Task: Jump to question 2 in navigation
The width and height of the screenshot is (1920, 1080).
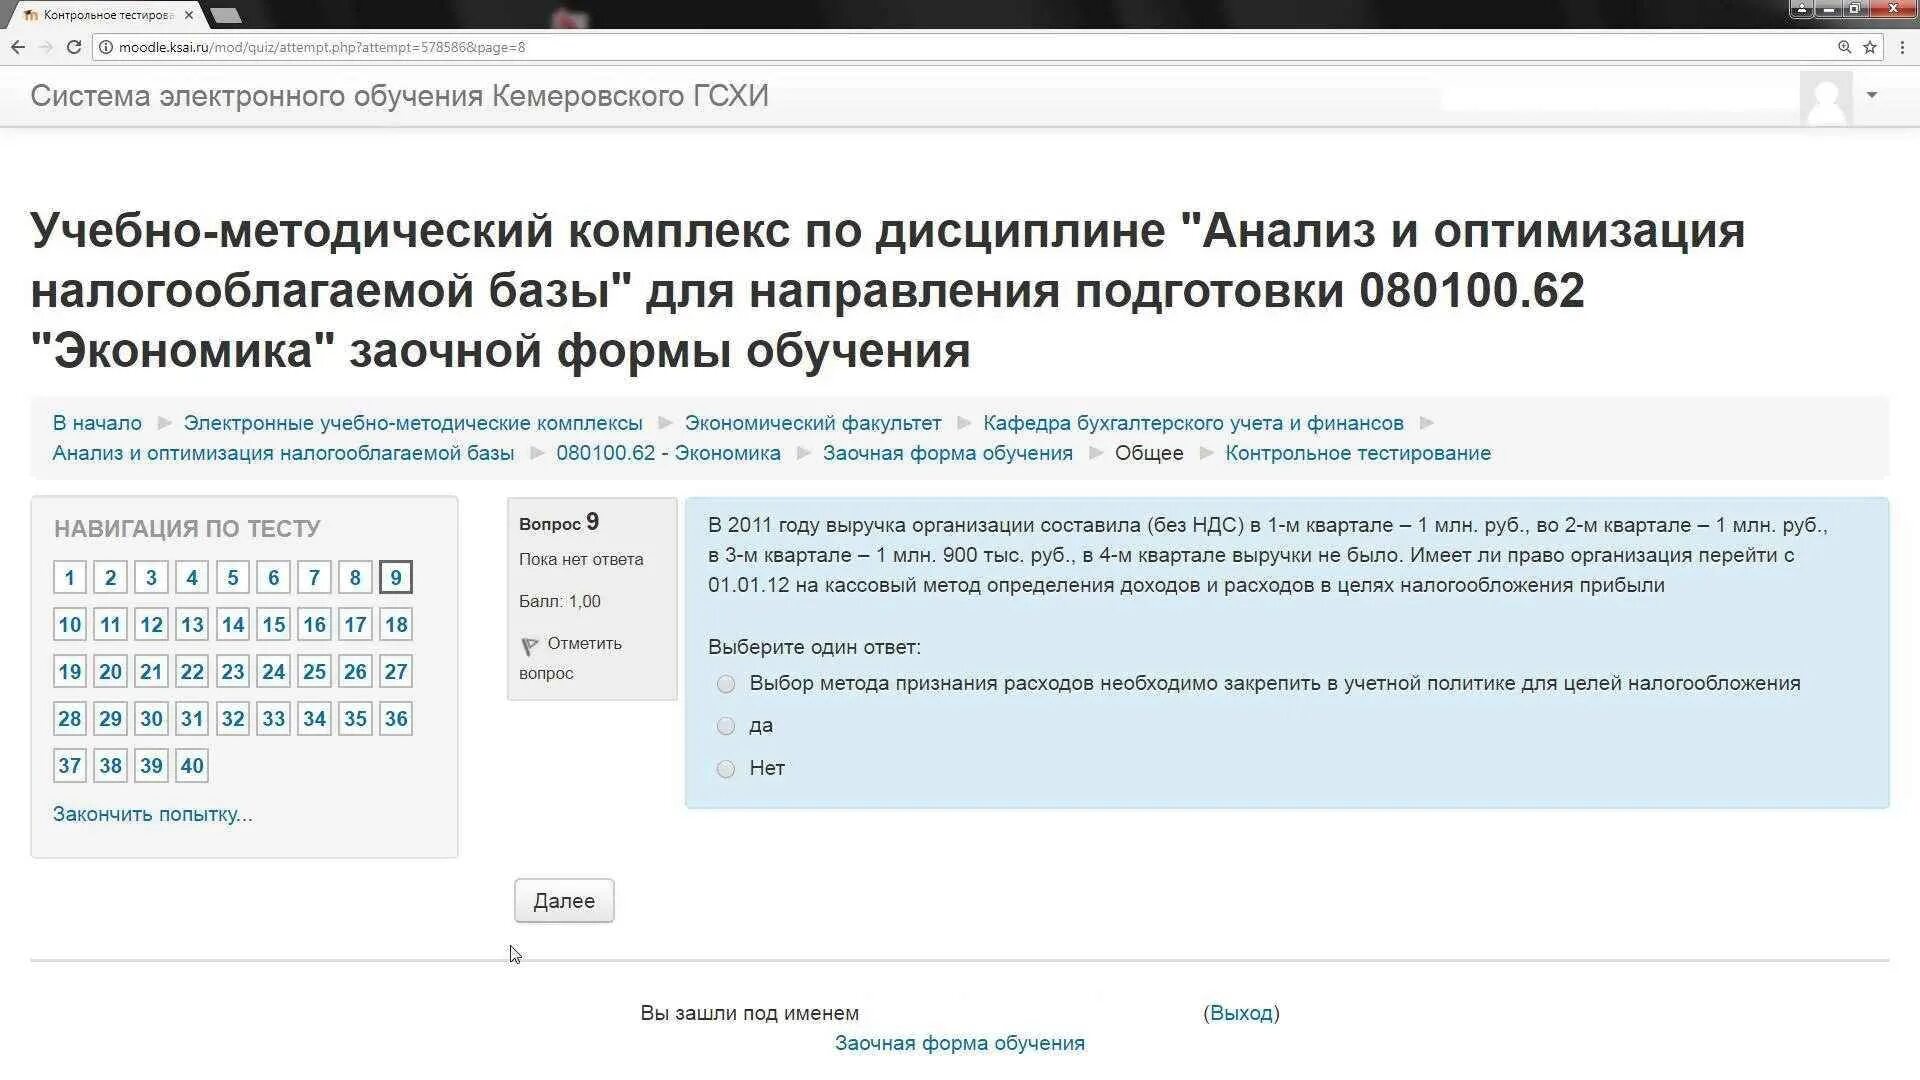Action: coord(110,577)
